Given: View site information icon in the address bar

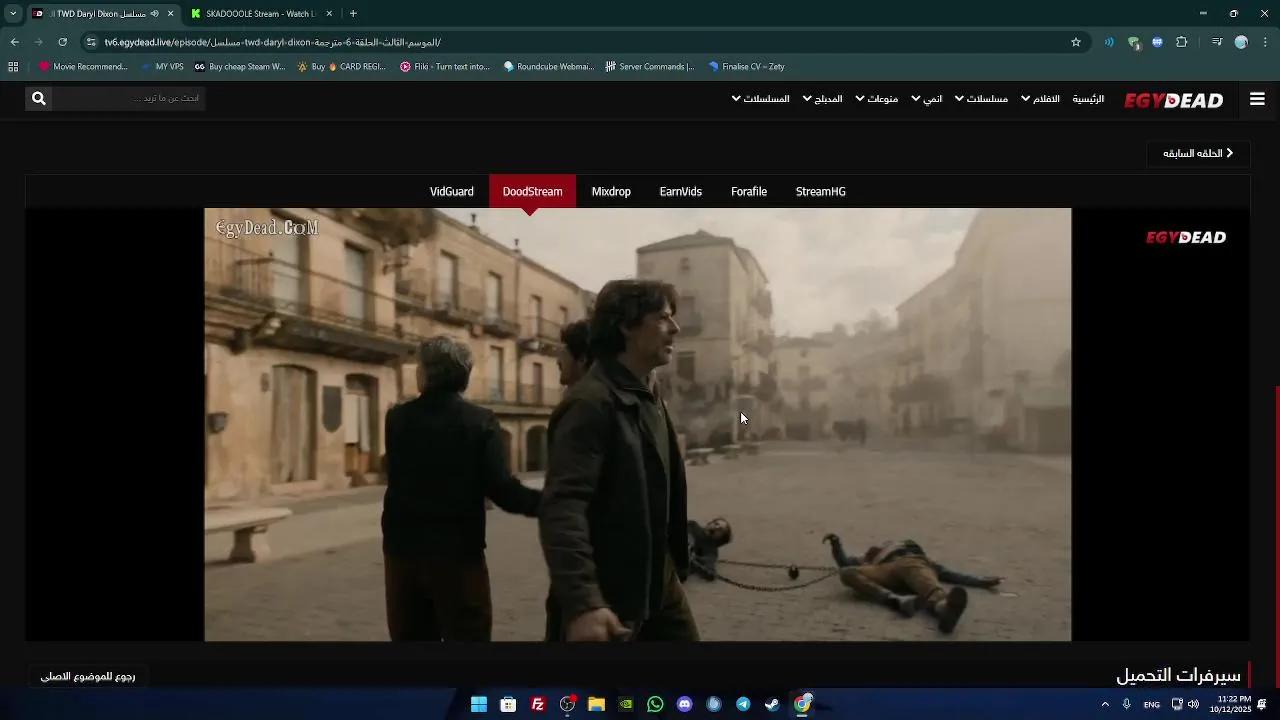Looking at the screenshot, I should tap(91, 42).
